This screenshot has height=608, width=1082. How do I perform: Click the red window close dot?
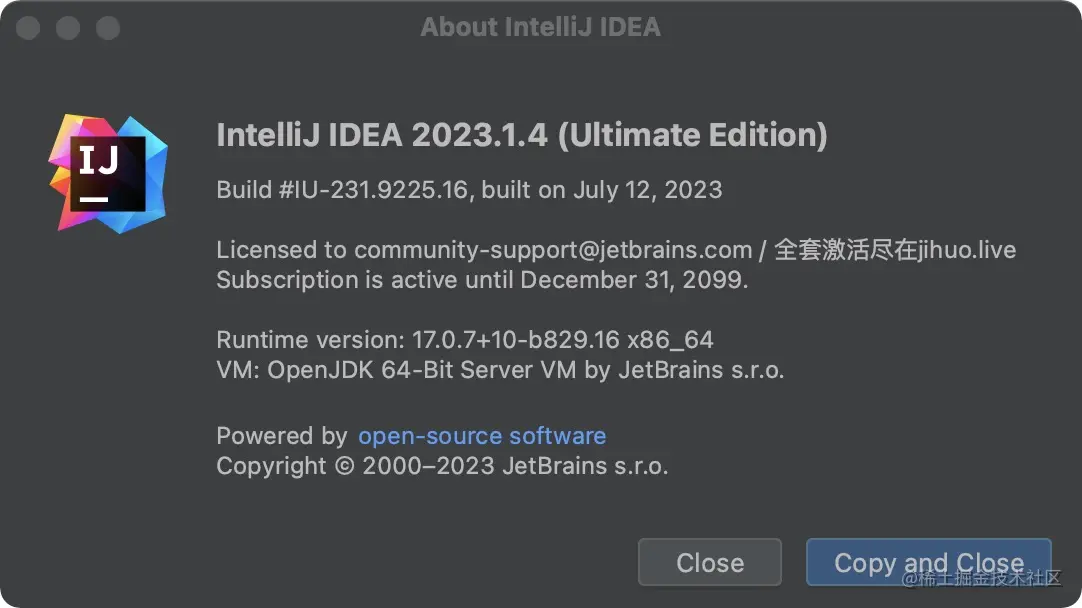tap(28, 27)
